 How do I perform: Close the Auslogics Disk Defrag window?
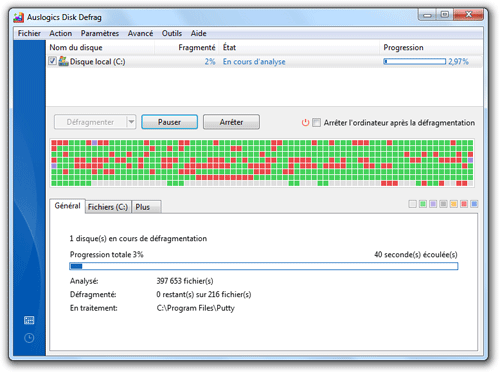click(468, 15)
